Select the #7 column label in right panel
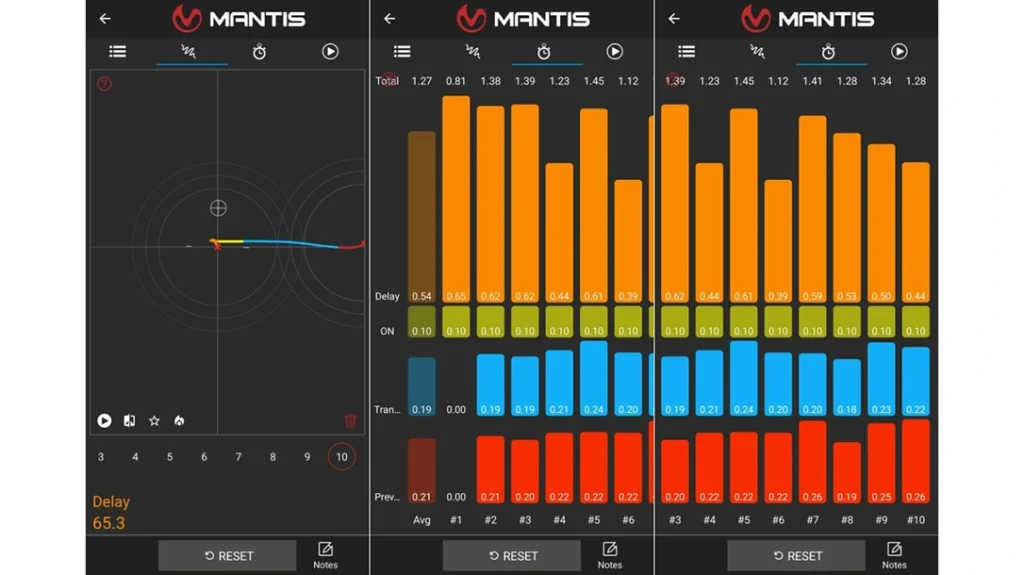 812,520
